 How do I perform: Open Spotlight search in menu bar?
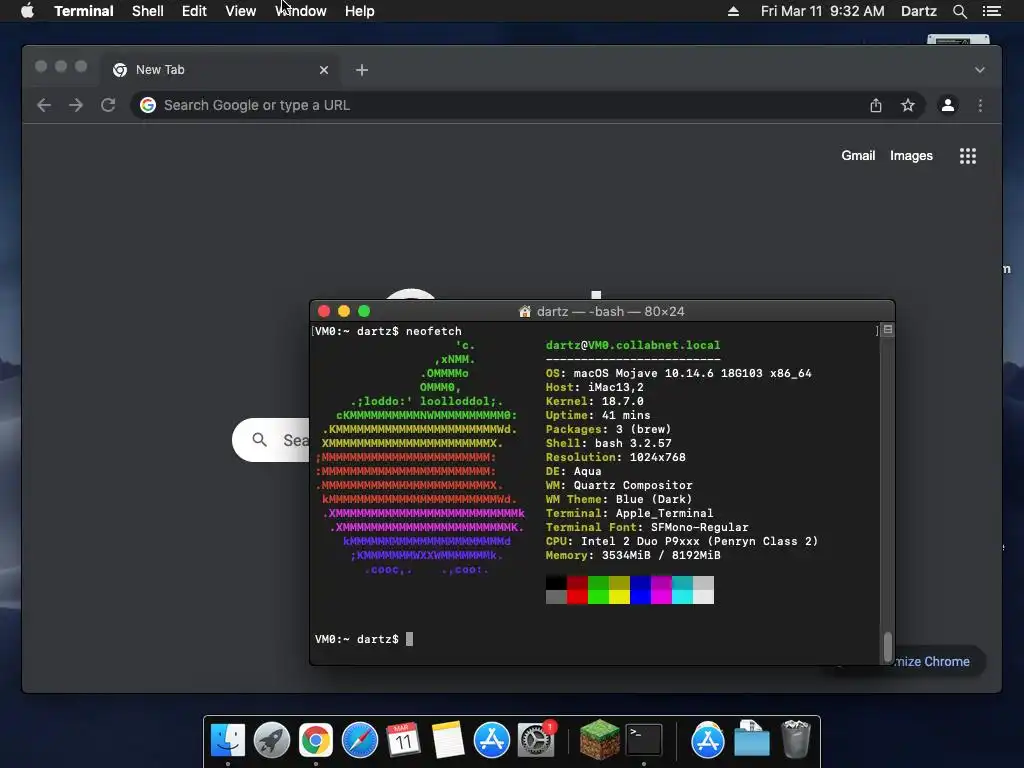click(x=959, y=11)
